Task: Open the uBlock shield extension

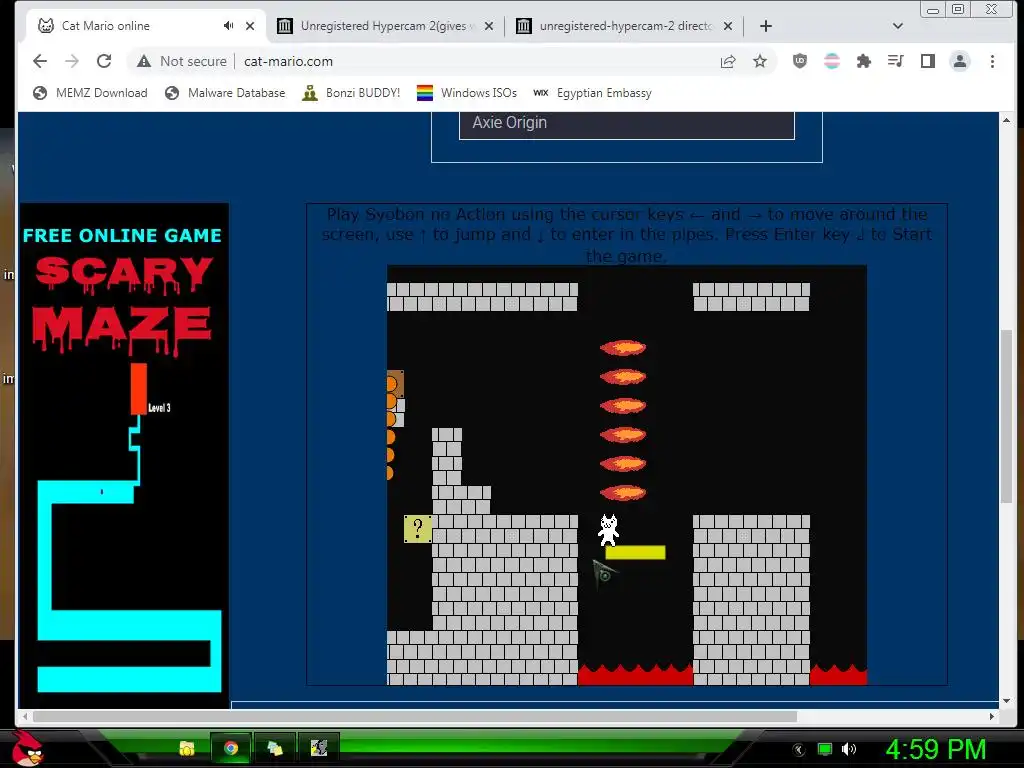Action: point(799,61)
